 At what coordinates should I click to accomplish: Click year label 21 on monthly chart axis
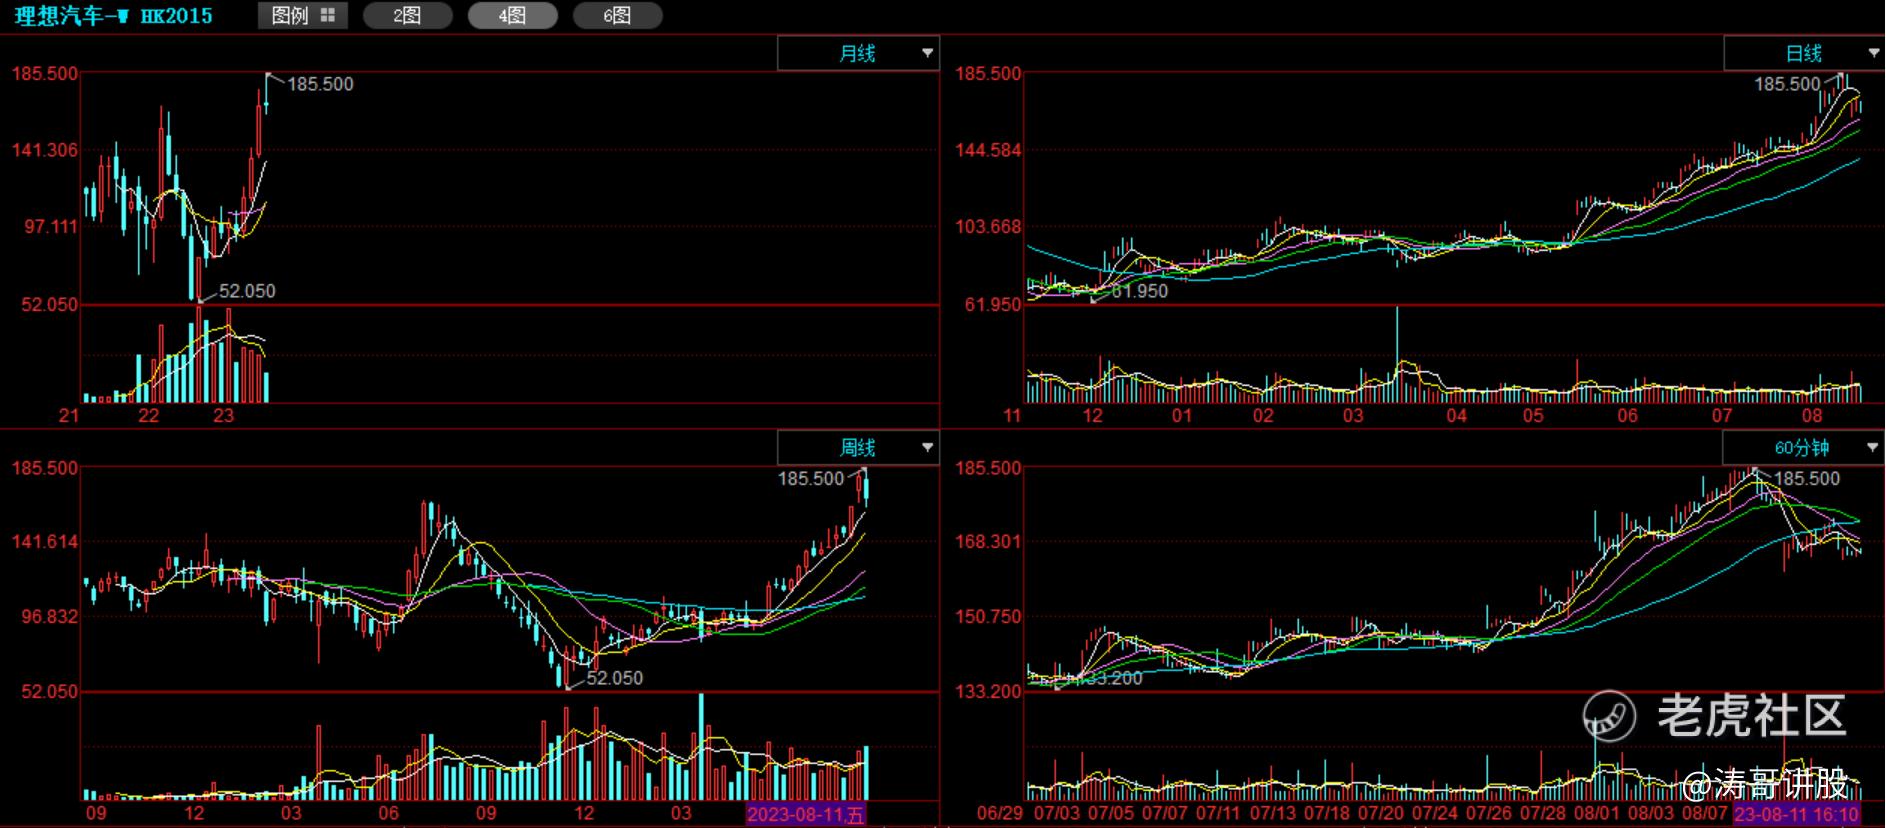point(68,415)
